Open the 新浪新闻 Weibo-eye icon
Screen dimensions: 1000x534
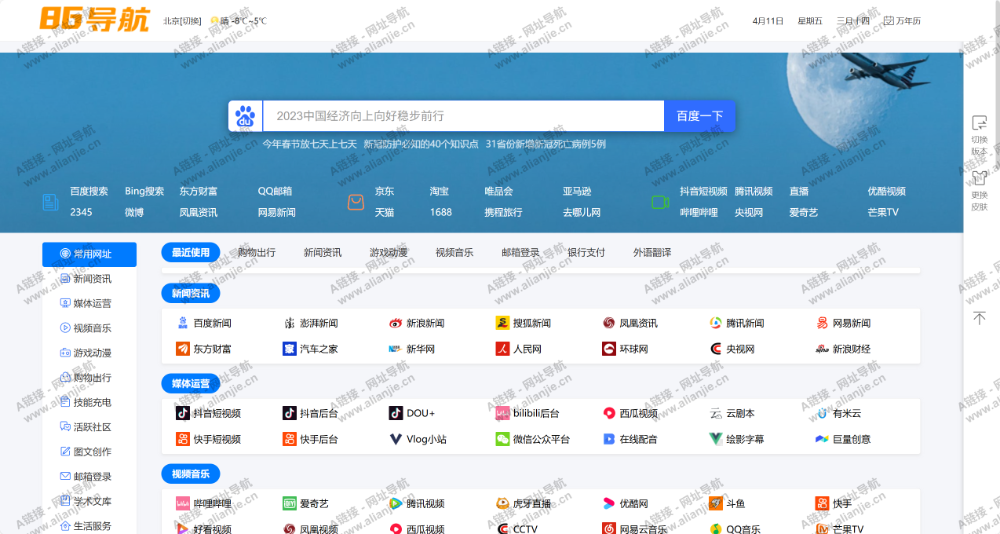395,323
